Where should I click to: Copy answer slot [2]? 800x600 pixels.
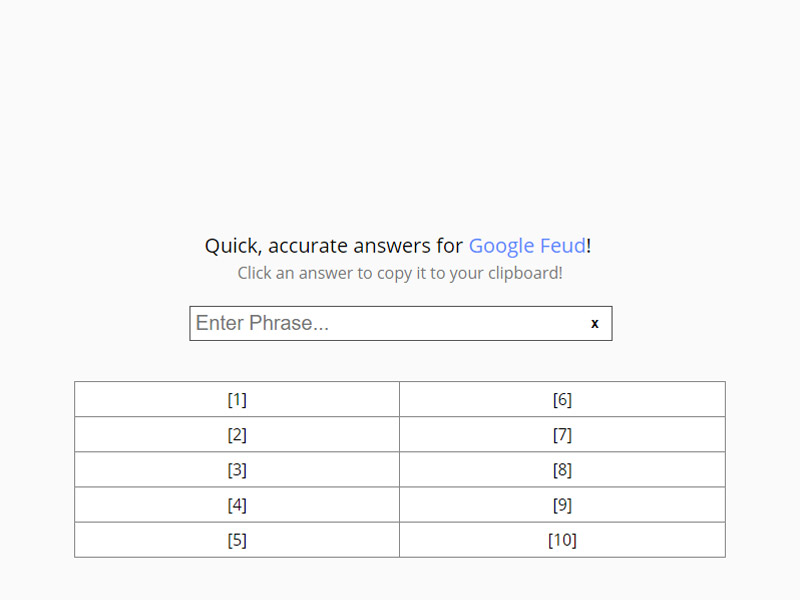point(237,434)
